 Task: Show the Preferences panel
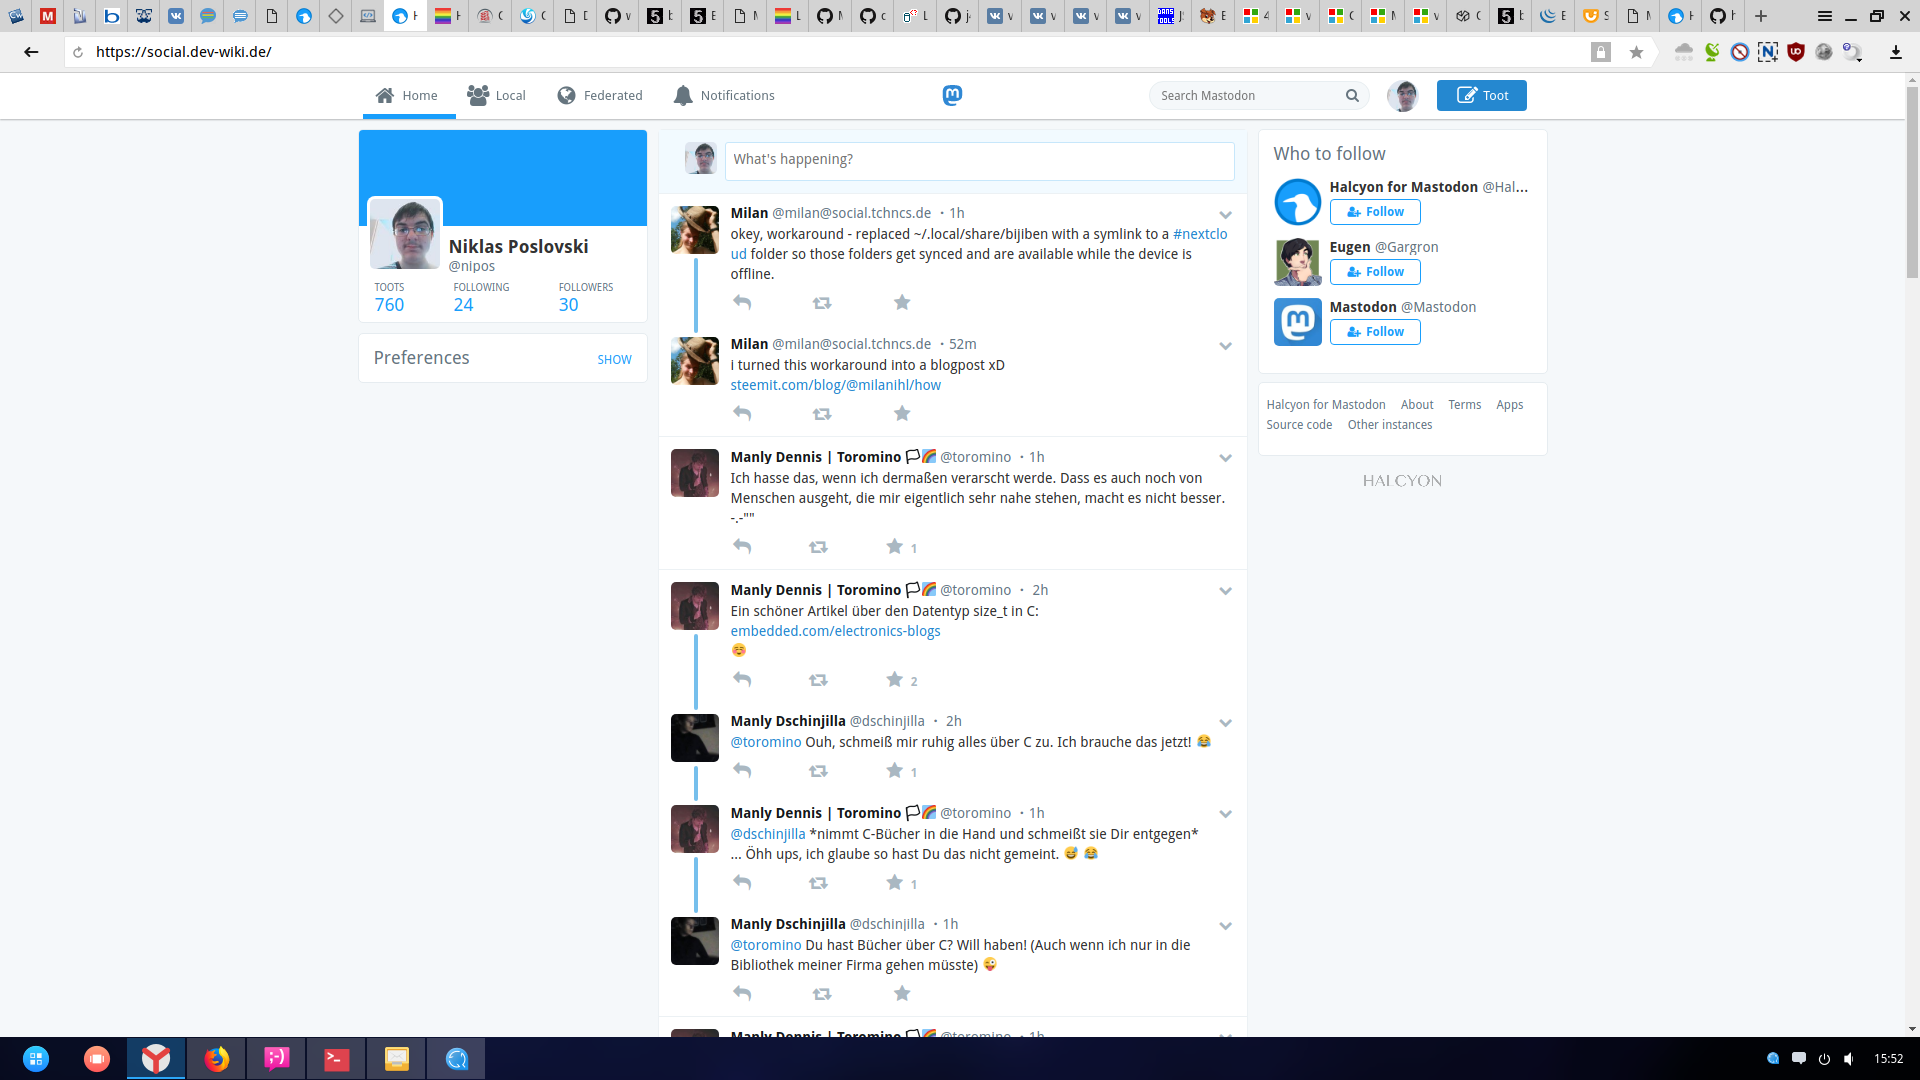click(x=614, y=360)
